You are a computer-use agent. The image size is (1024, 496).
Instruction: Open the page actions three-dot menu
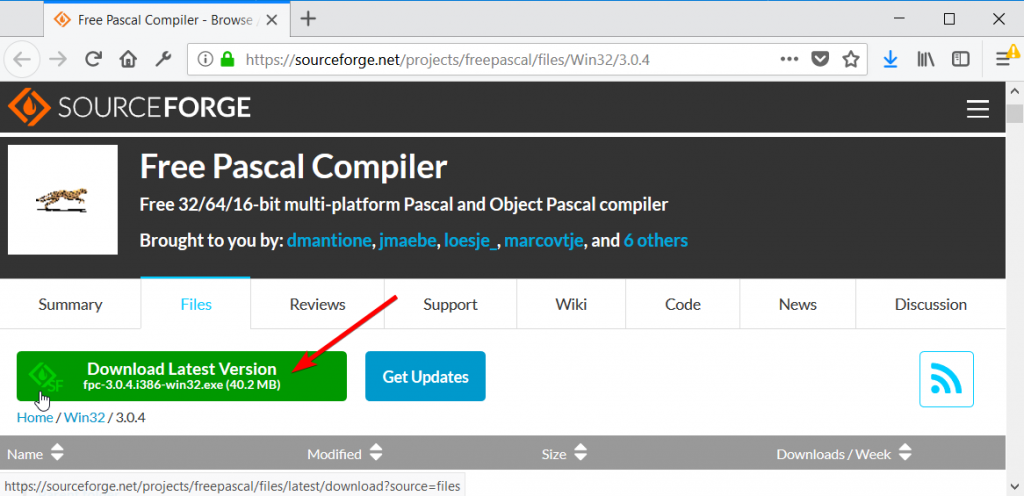click(790, 60)
